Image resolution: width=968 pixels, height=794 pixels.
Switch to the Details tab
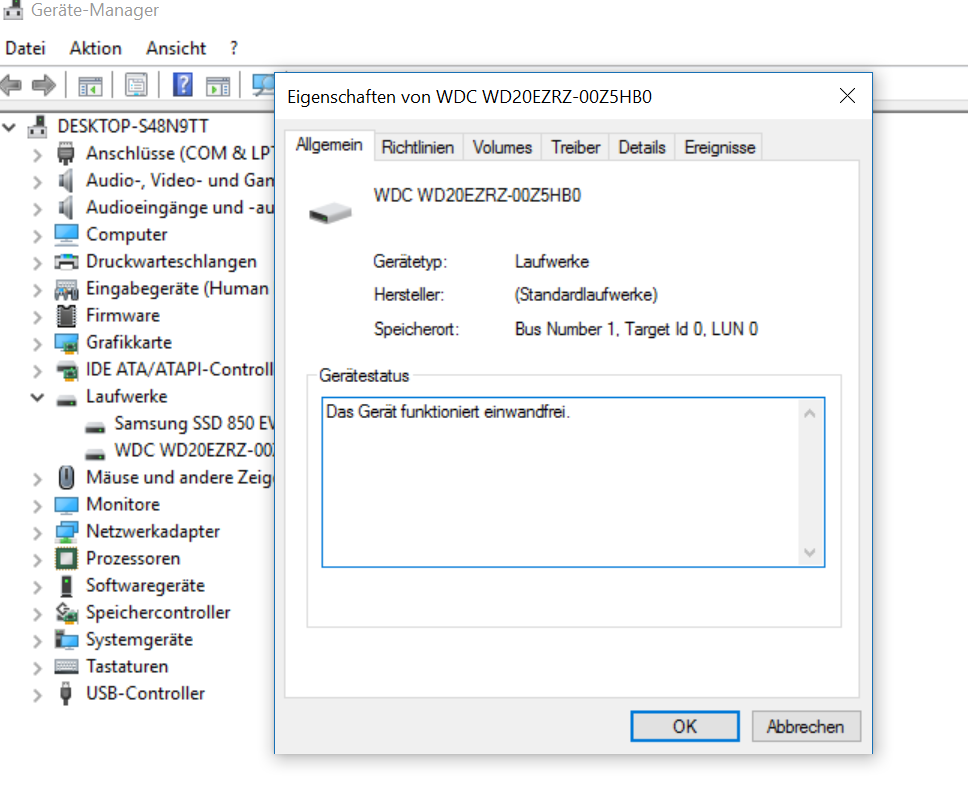[642, 148]
